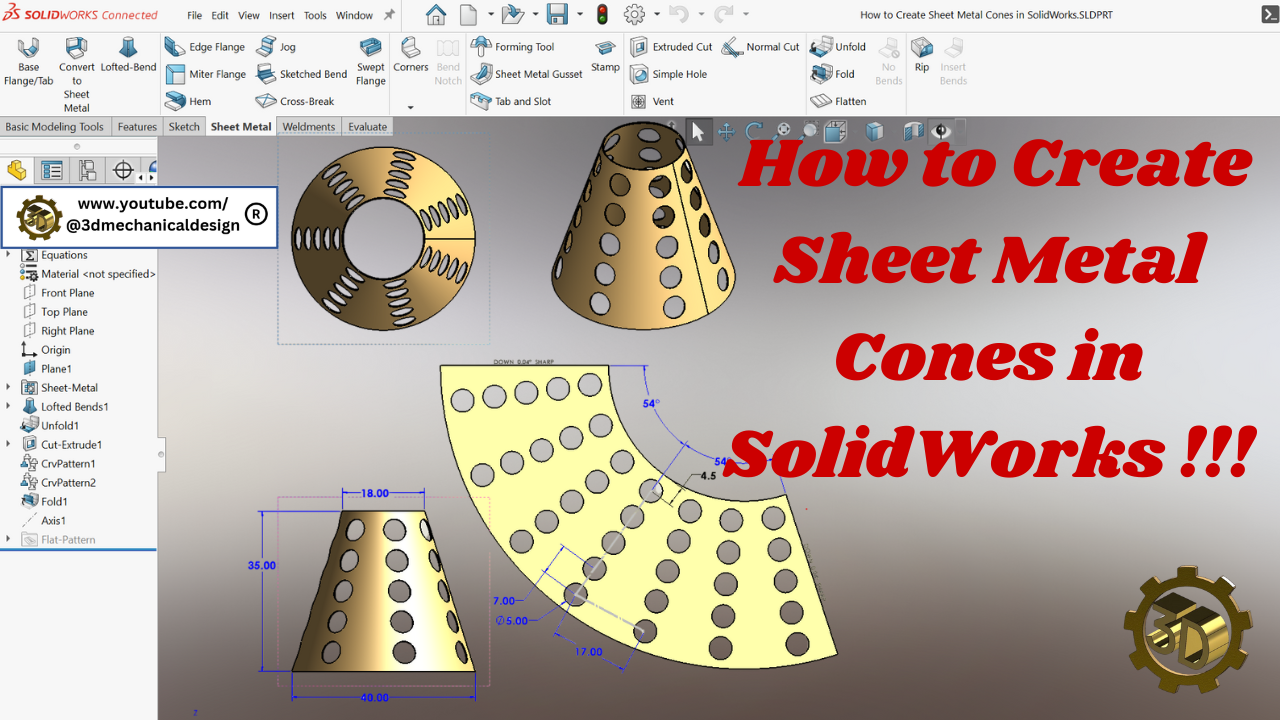Click the Rebuild traffic light icon

(602, 15)
